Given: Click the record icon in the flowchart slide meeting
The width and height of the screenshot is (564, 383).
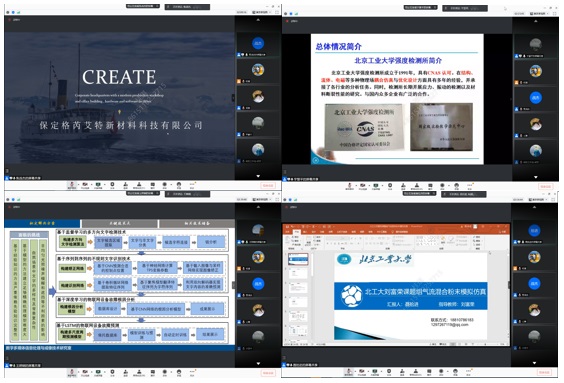Looking at the screenshot, I should 164,371.
